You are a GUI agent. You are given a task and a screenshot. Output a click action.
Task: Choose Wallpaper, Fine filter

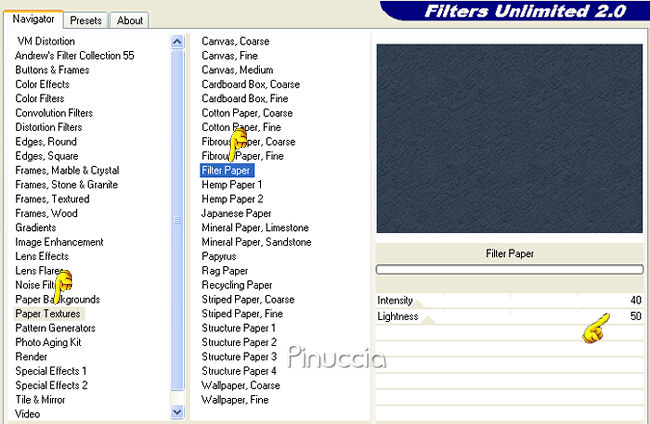tap(235, 400)
